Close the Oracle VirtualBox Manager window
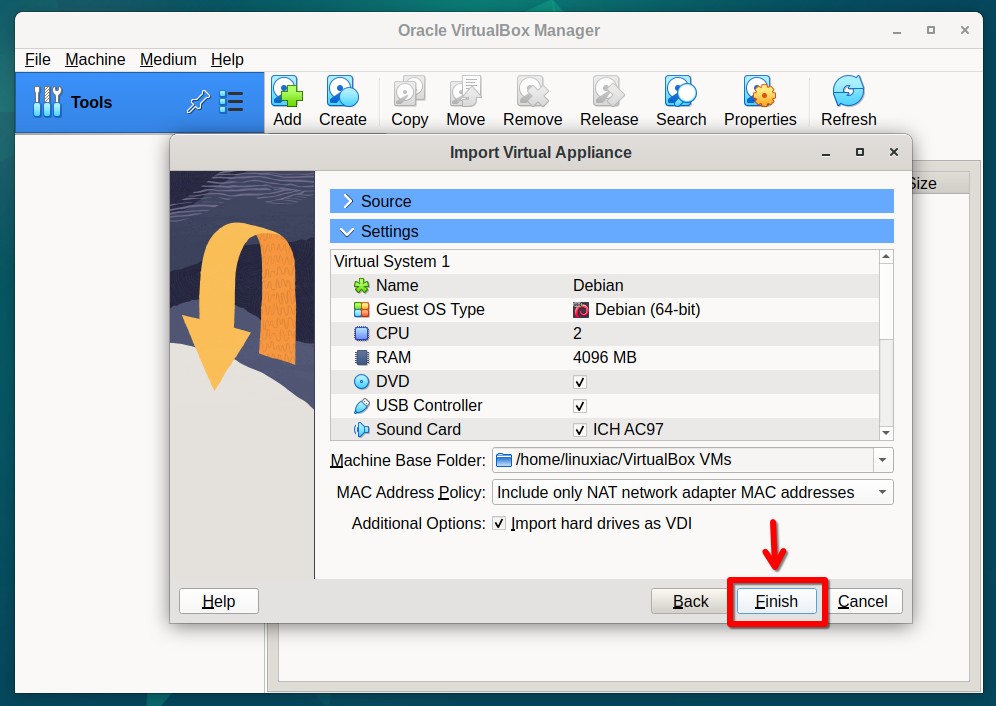The image size is (996, 706). coord(965,31)
